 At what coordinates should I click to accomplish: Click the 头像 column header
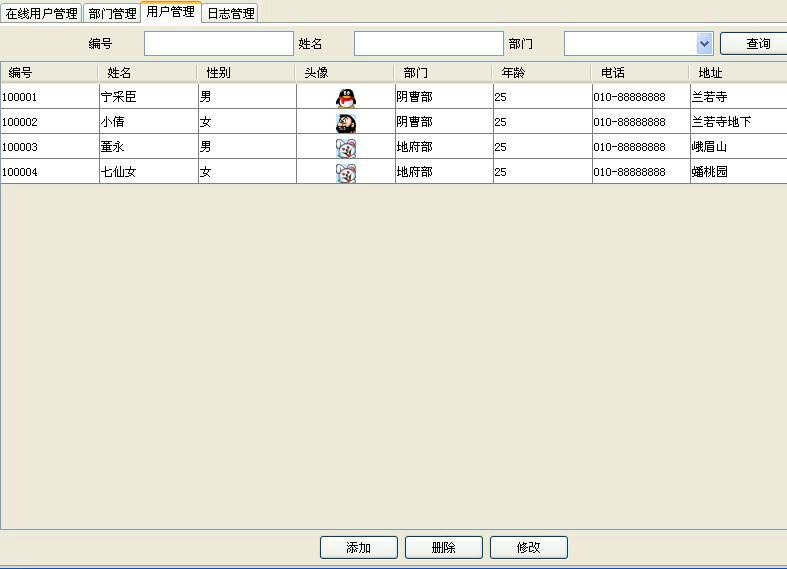pos(344,73)
